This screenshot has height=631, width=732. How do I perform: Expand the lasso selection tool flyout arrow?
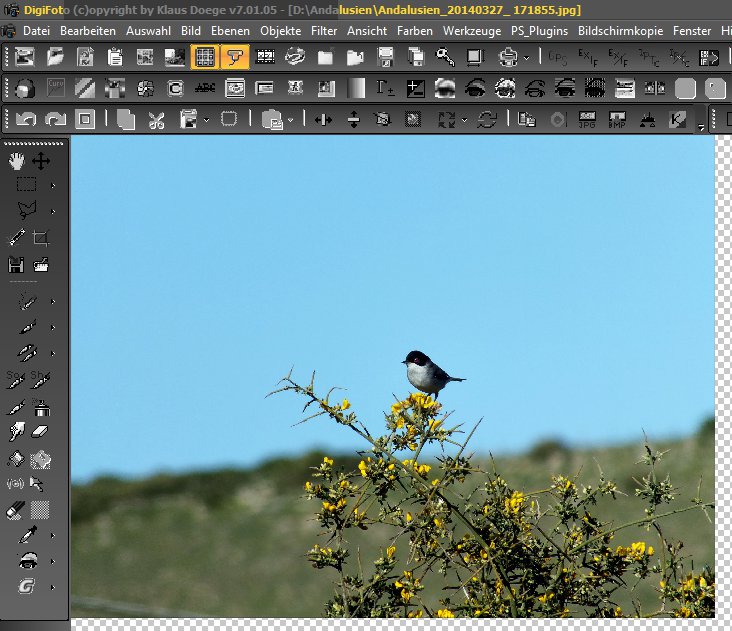click(x=53, y=212)
